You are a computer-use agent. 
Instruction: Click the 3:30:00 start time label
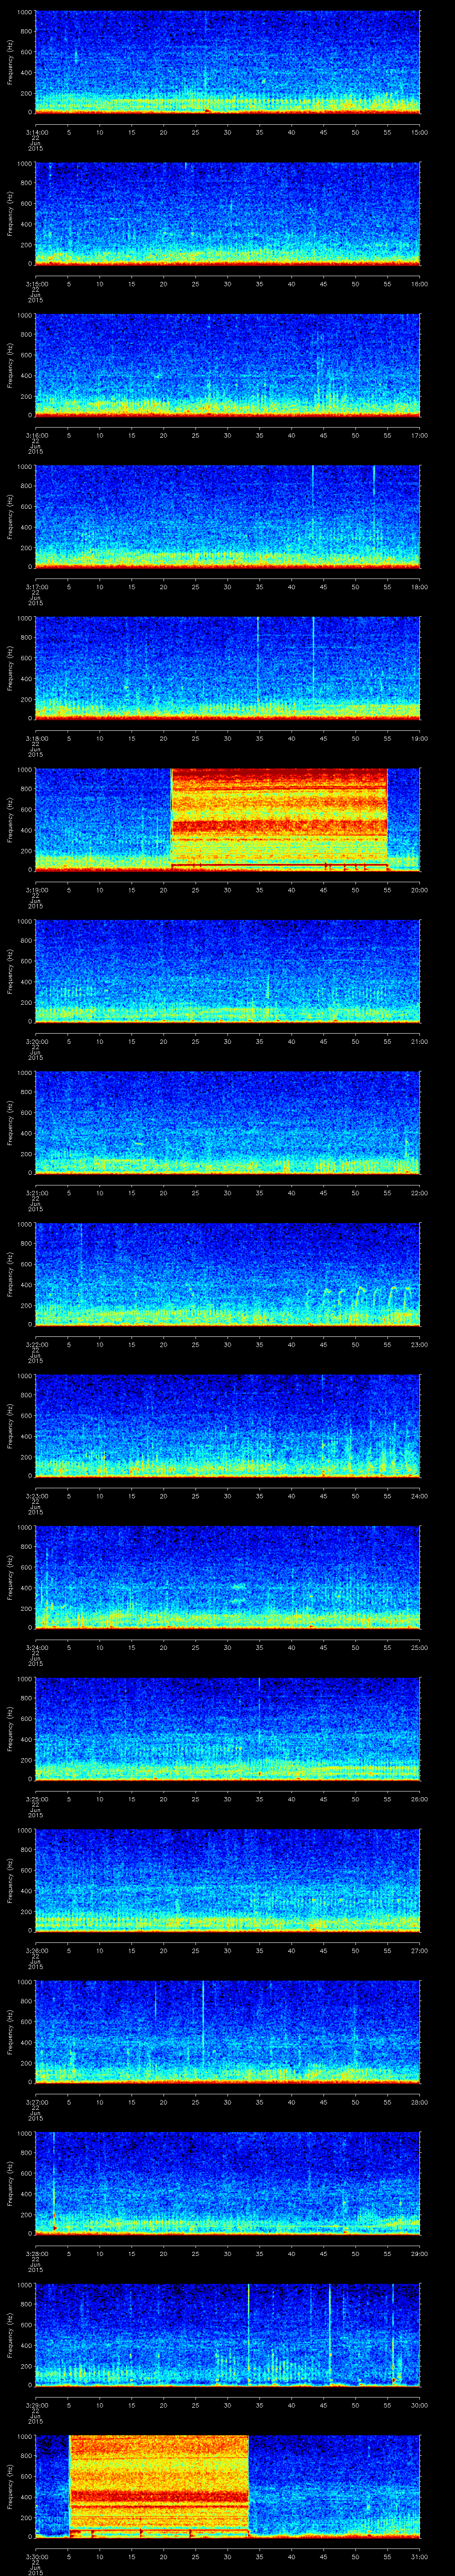tap(36, 2556)
